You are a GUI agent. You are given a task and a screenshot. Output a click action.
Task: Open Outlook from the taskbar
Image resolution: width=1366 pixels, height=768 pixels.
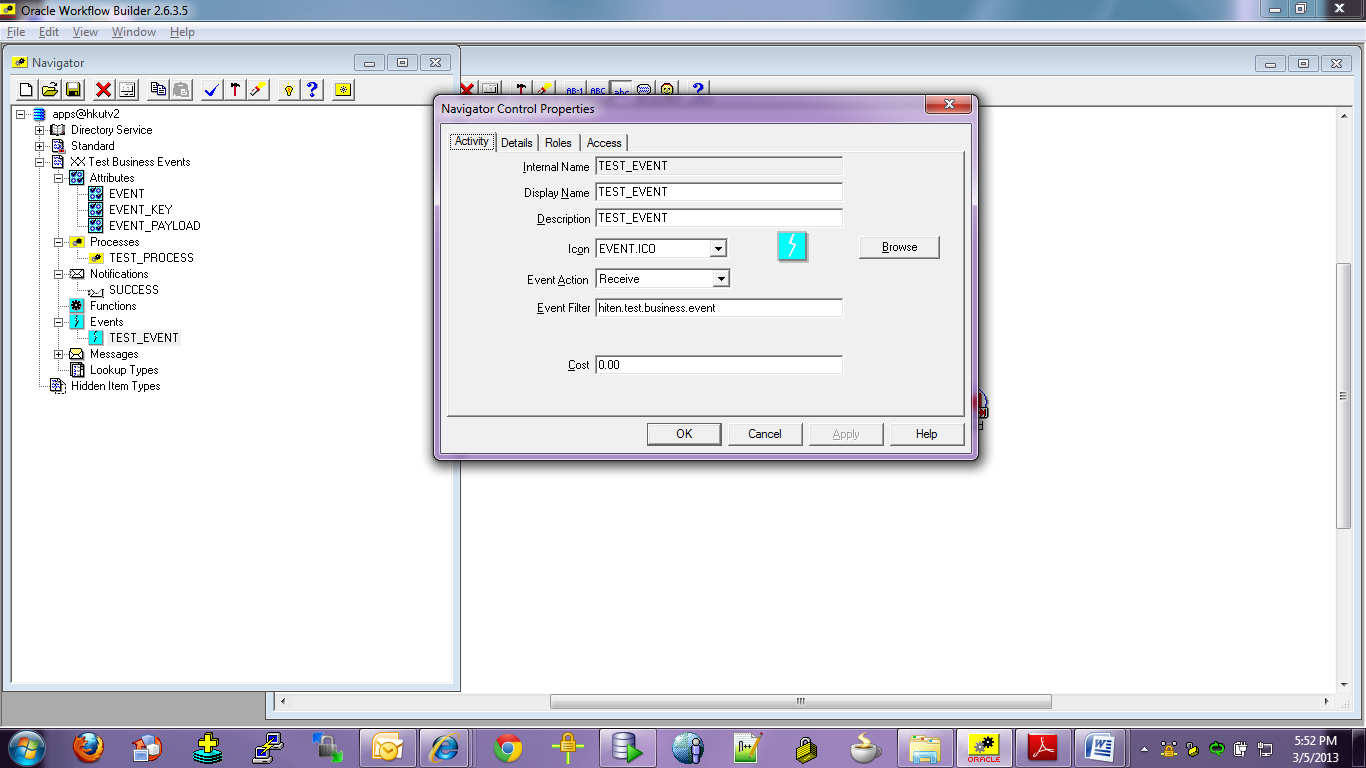(x=387, y=748)
